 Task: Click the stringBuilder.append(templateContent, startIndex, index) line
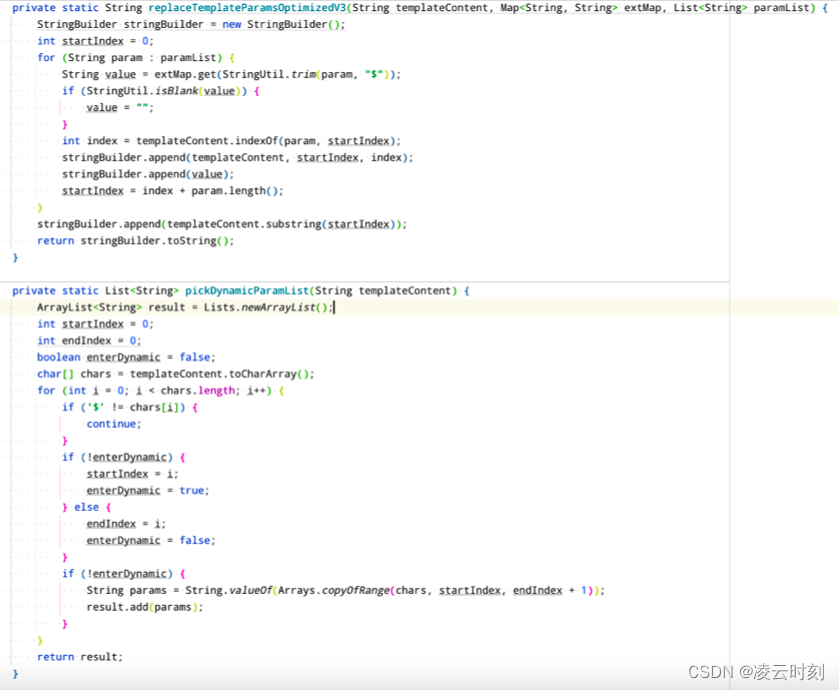pyautogui.click(x=238, y=157)
